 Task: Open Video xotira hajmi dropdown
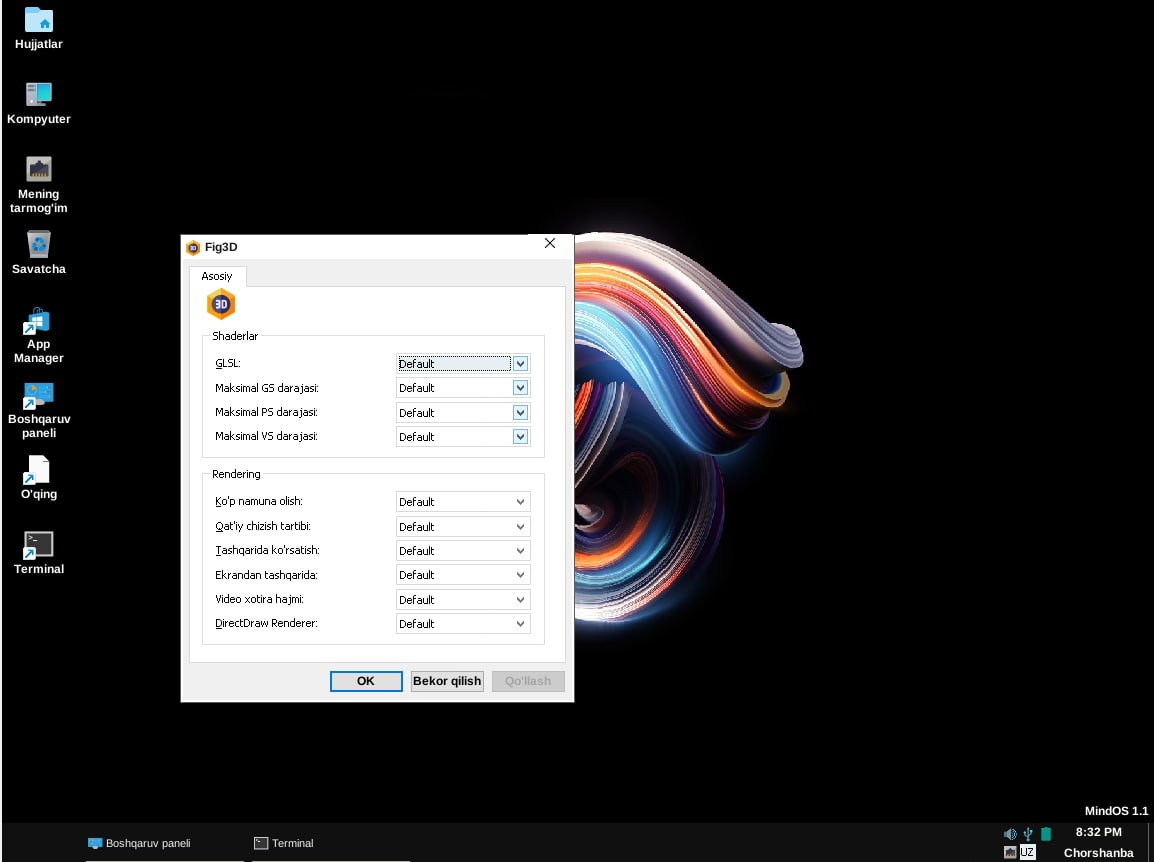(519, 600)
